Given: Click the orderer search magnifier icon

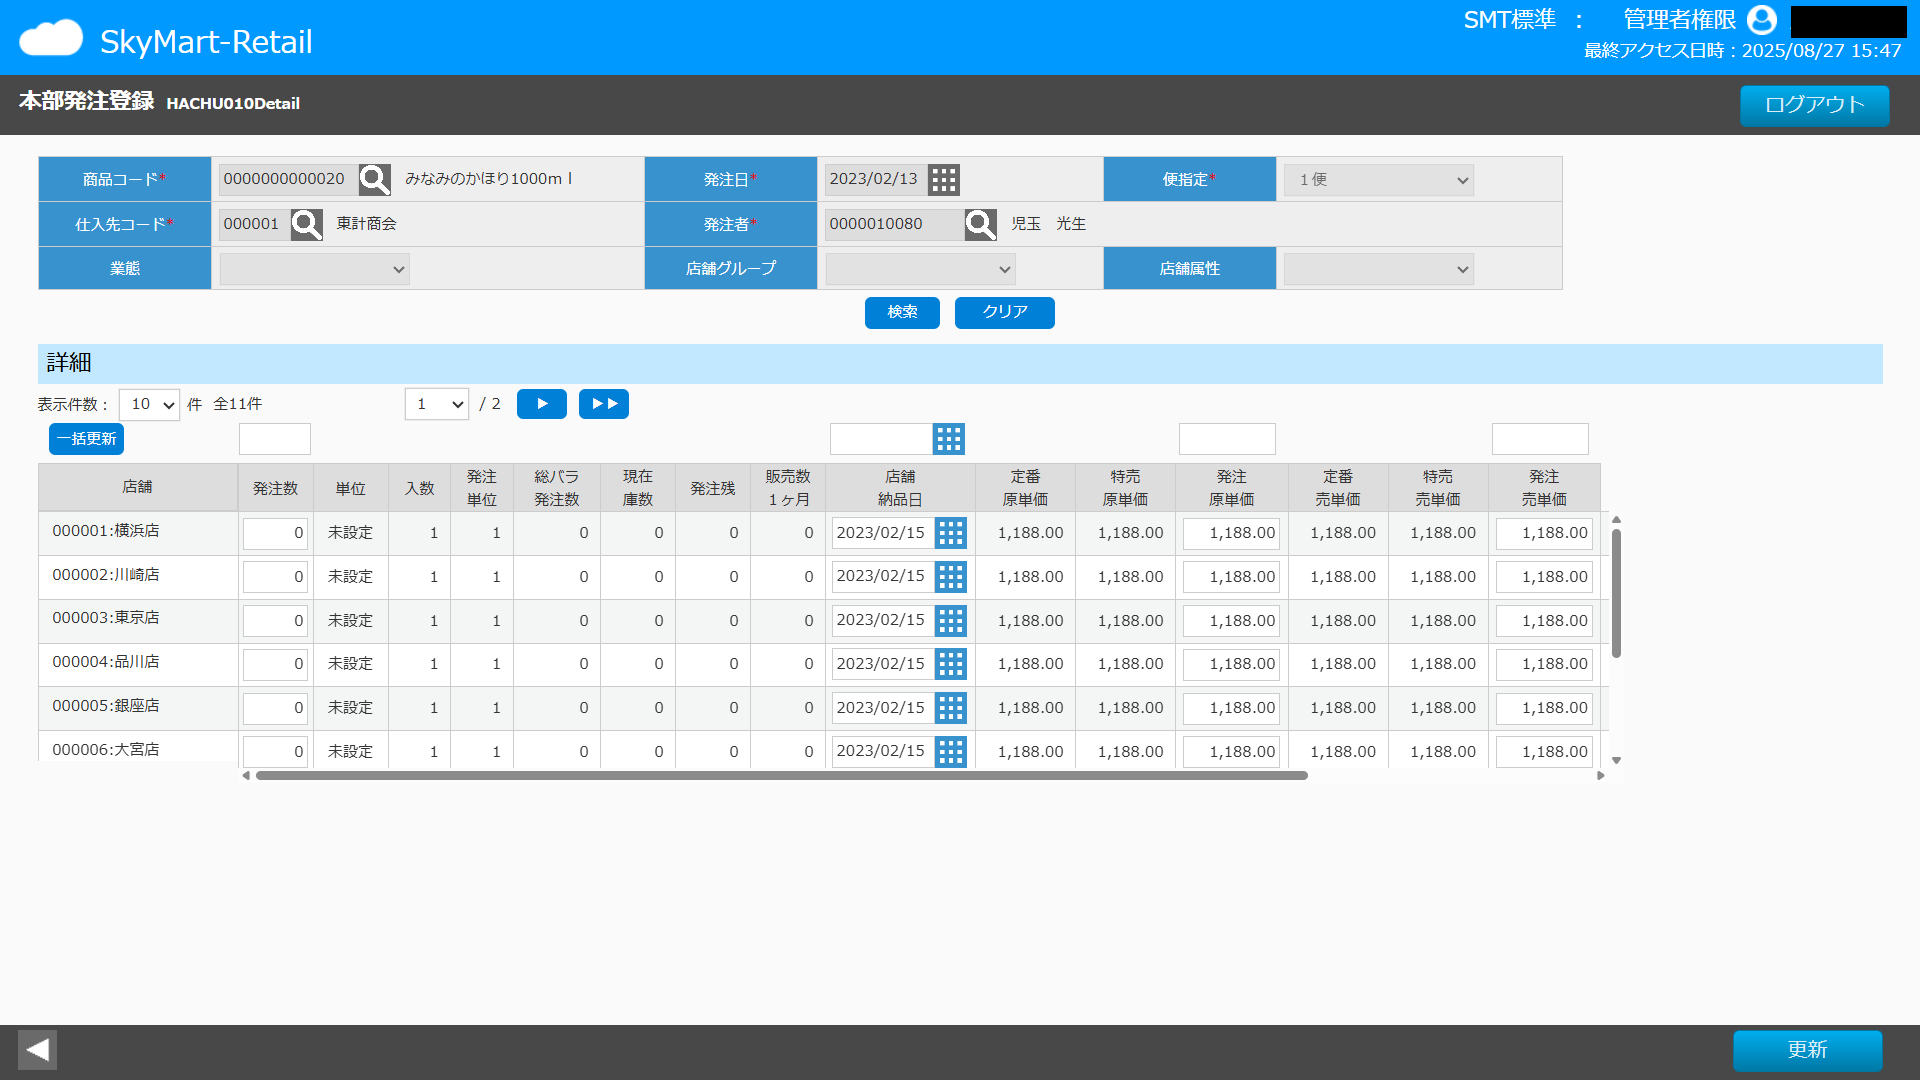Looking at the screenshot, I should pyautogui.click(x=980, y=224).
